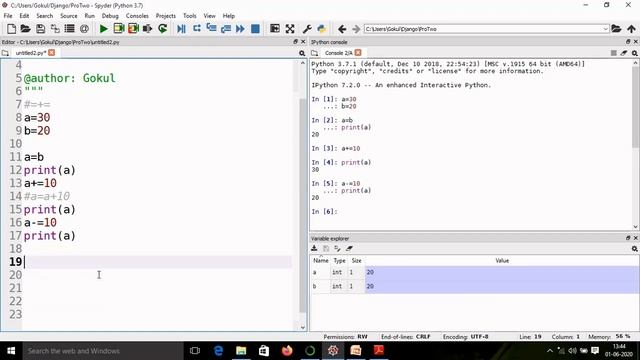Start debugging the file
640x360 pixels.
[x=181, y=29]
